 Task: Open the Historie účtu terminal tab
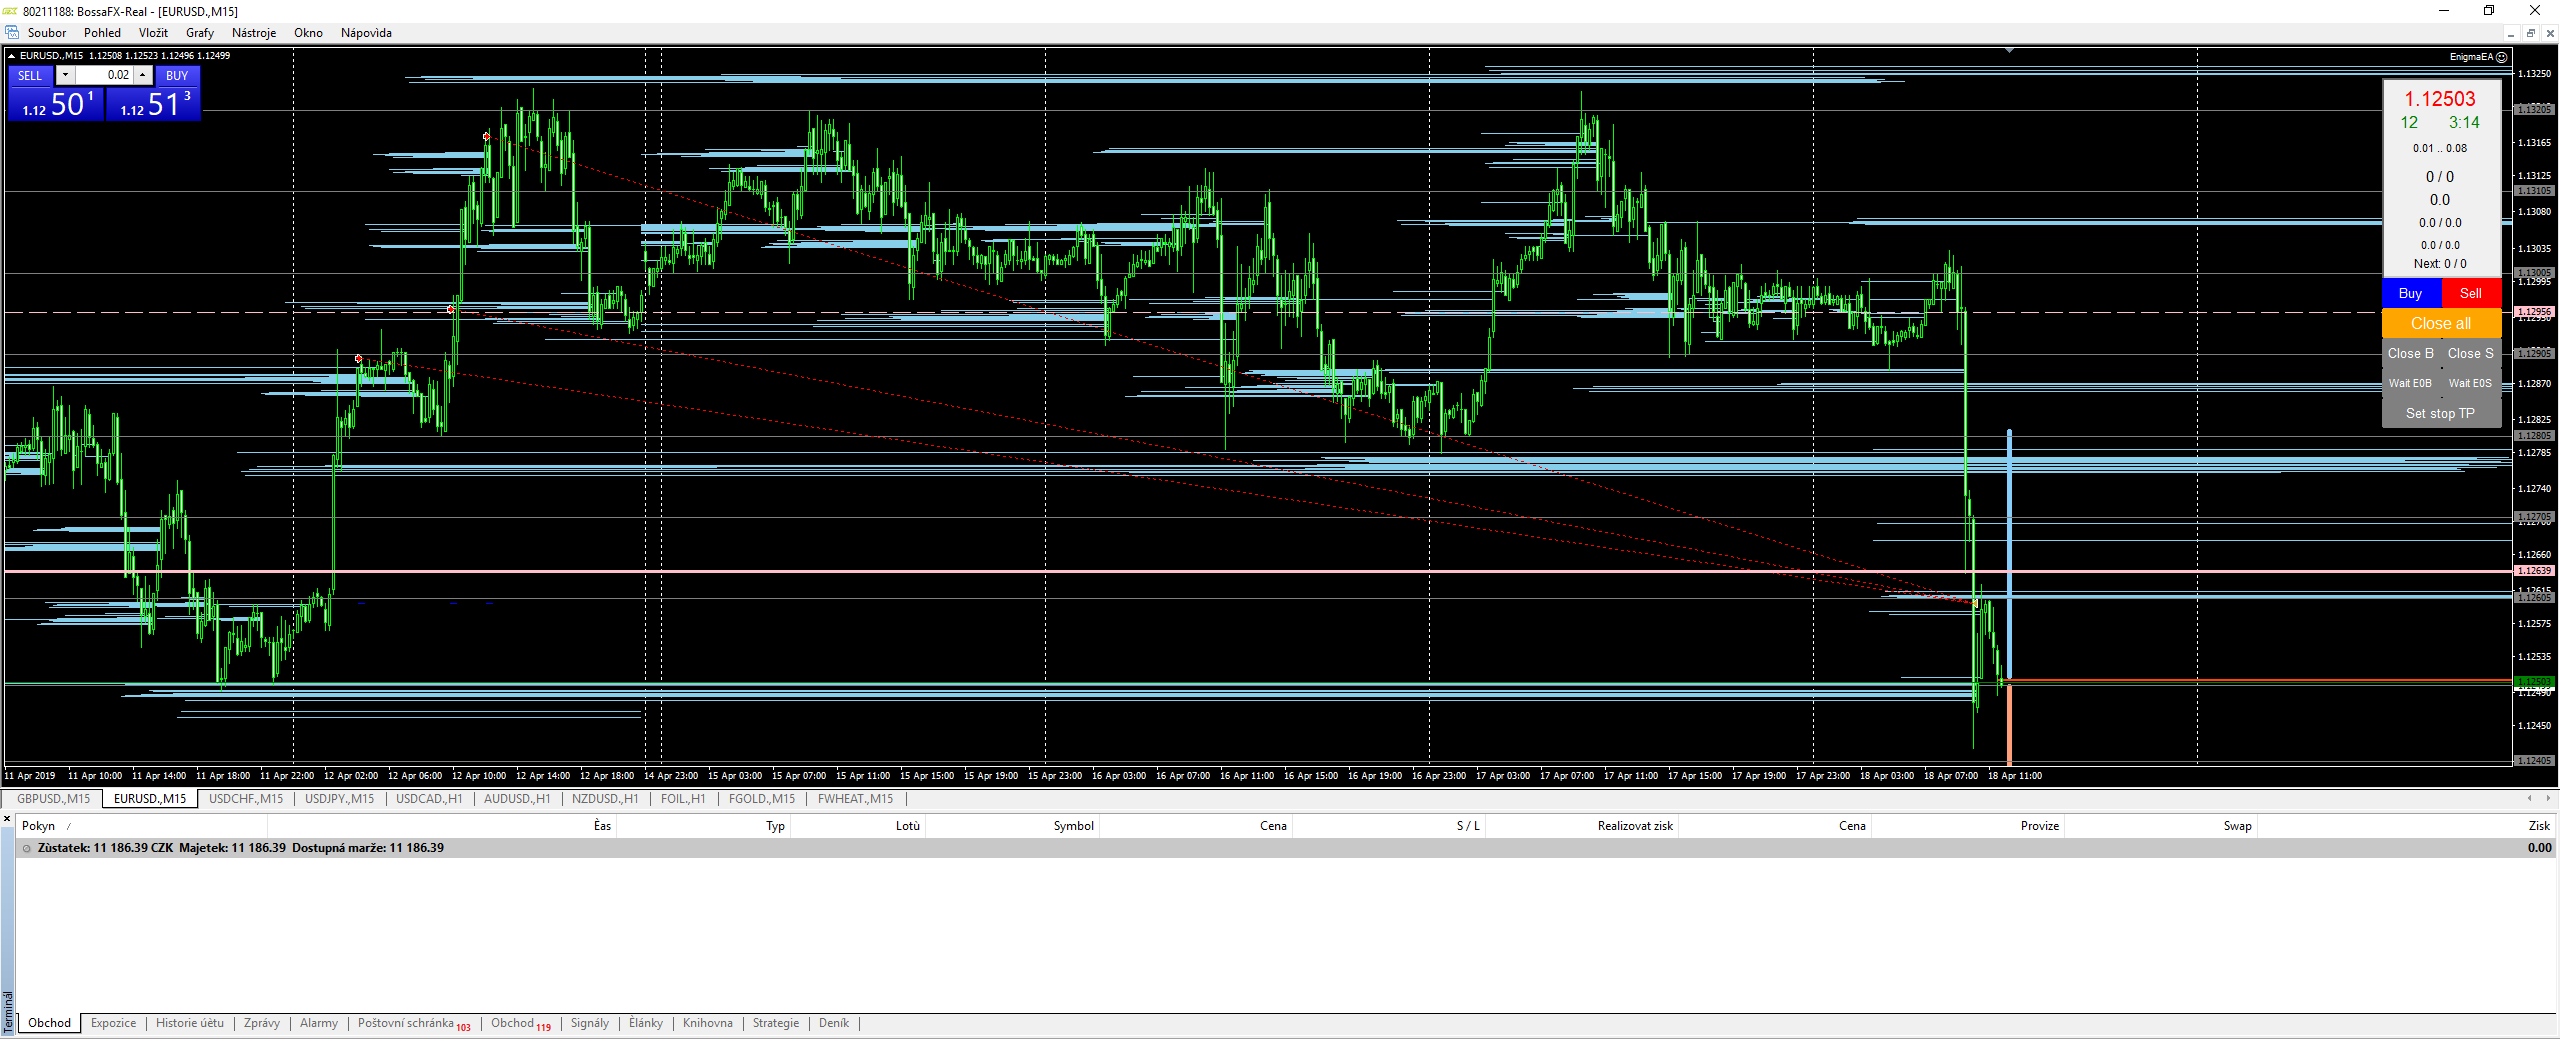(x=189, y=1023)
